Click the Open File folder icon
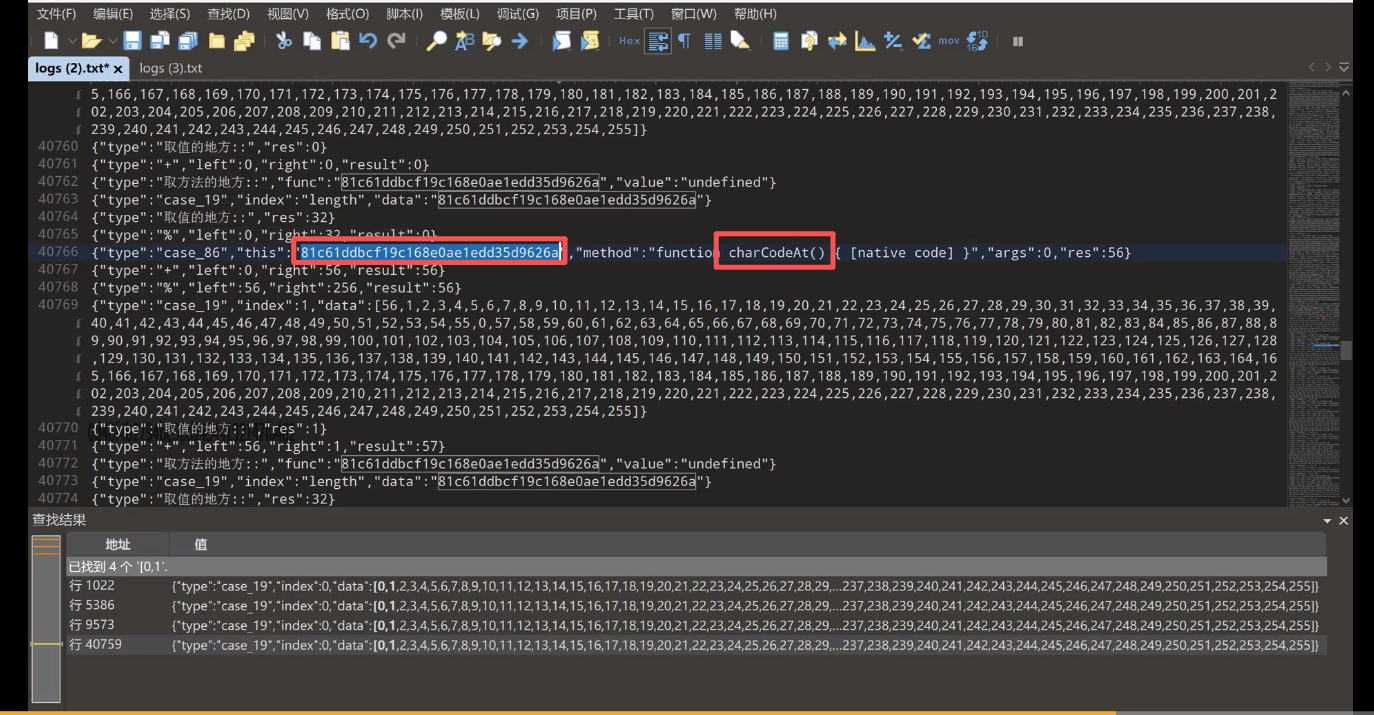This screenshot has height=715, width=1374. pos(91,41)
